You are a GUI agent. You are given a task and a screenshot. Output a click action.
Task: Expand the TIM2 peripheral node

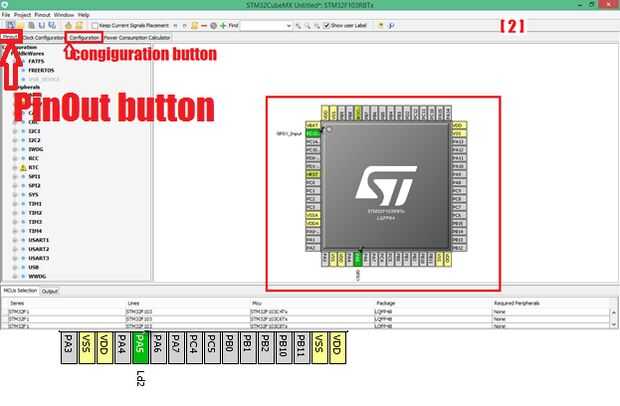click(15, 213)
